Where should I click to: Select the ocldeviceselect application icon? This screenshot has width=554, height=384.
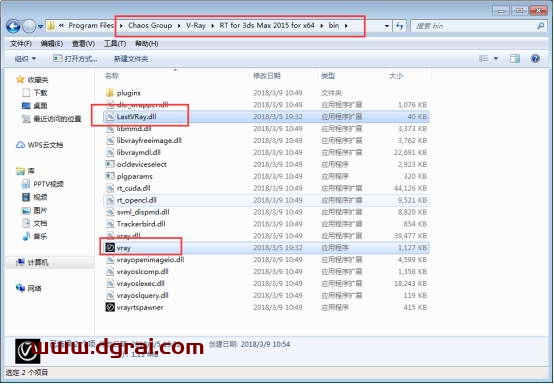pyautogui.click(x=110, y=164)
